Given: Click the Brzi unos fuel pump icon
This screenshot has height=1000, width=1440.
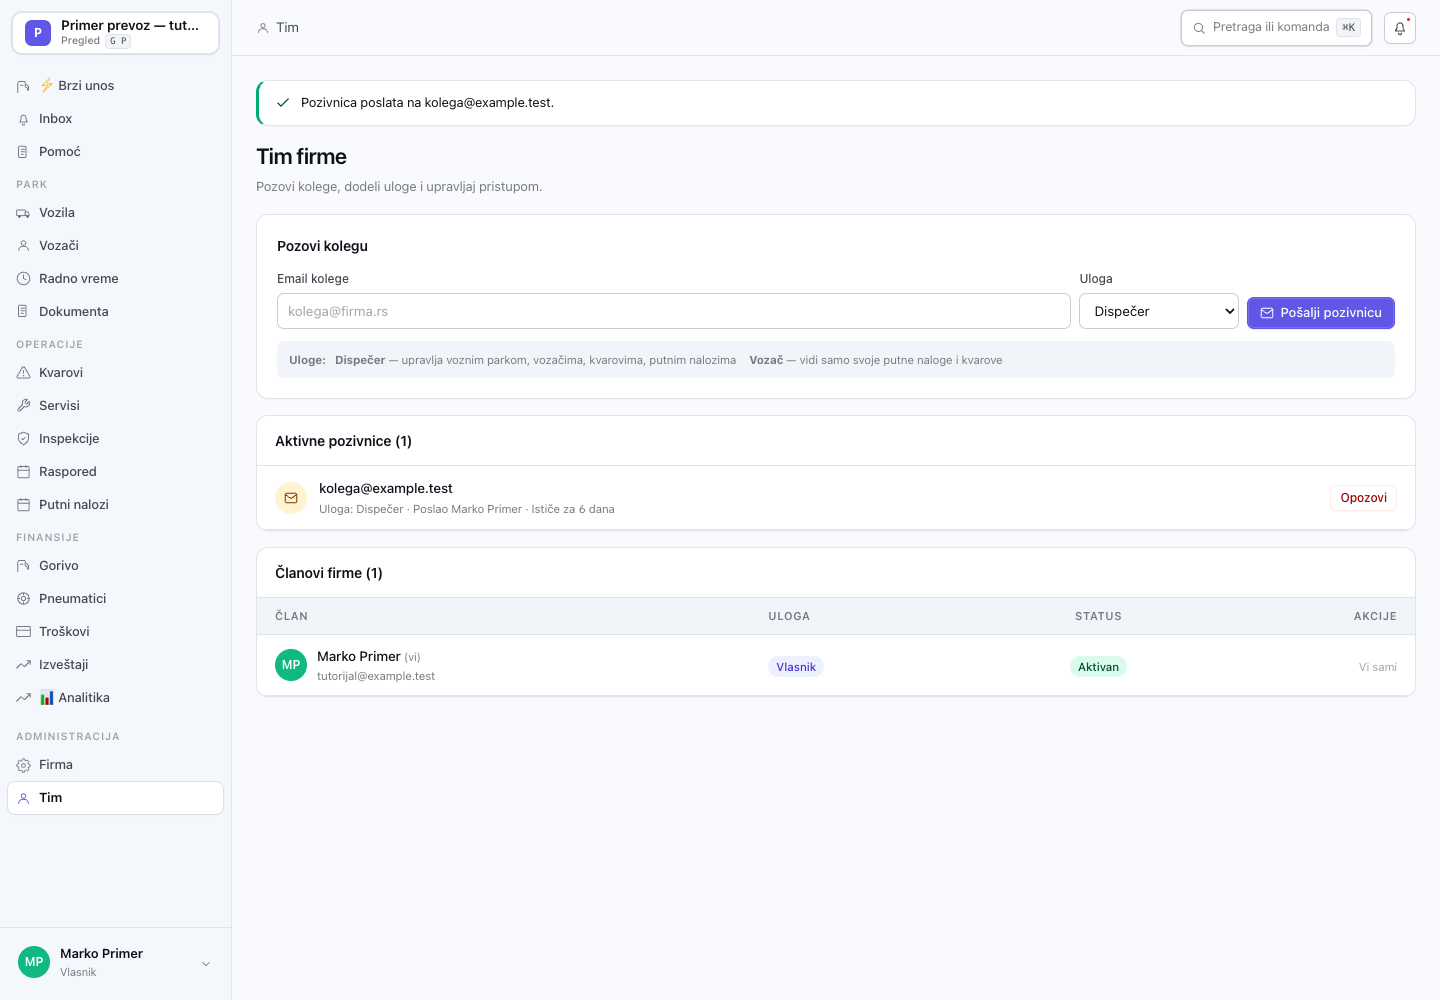Looking at the screenshot, I should pos(23,86).
